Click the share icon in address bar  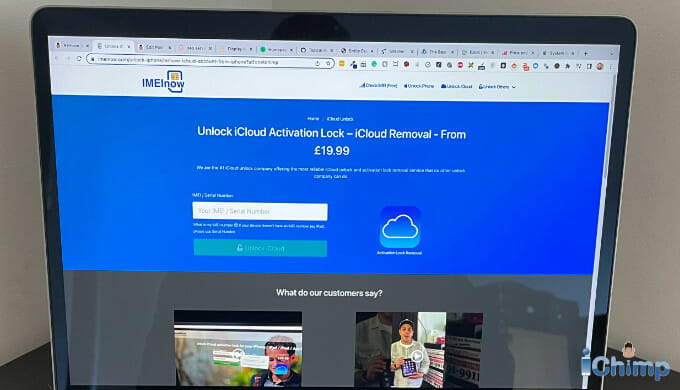[x=317, y=63]
